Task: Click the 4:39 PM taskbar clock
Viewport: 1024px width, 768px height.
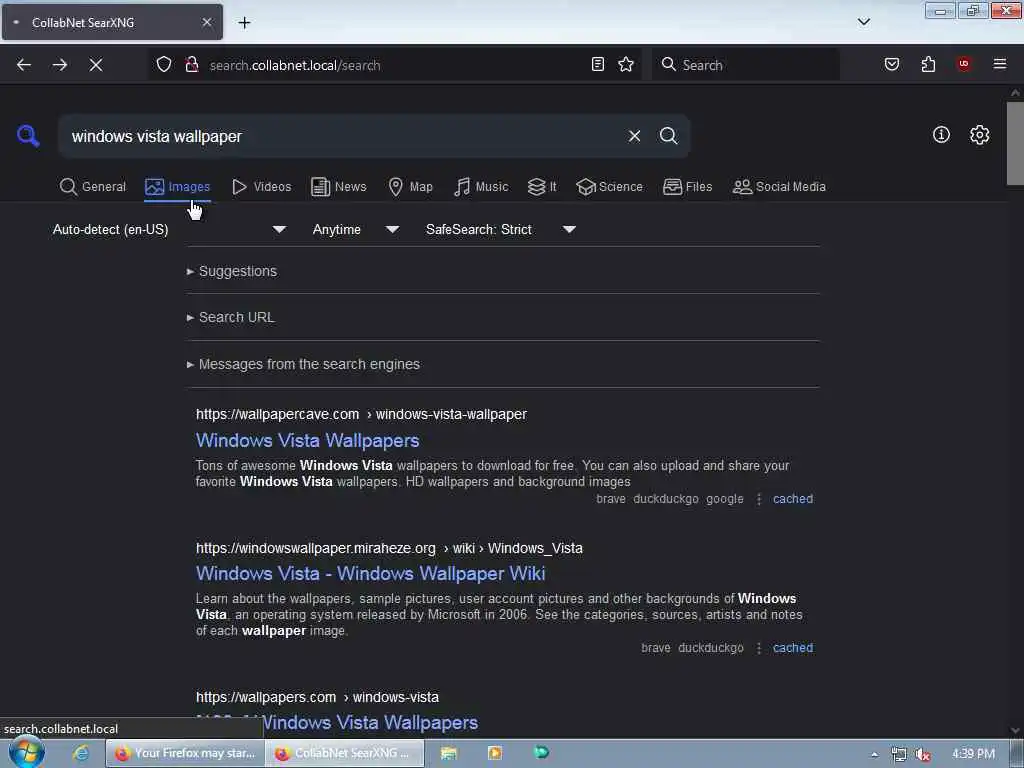Action: 973,754
